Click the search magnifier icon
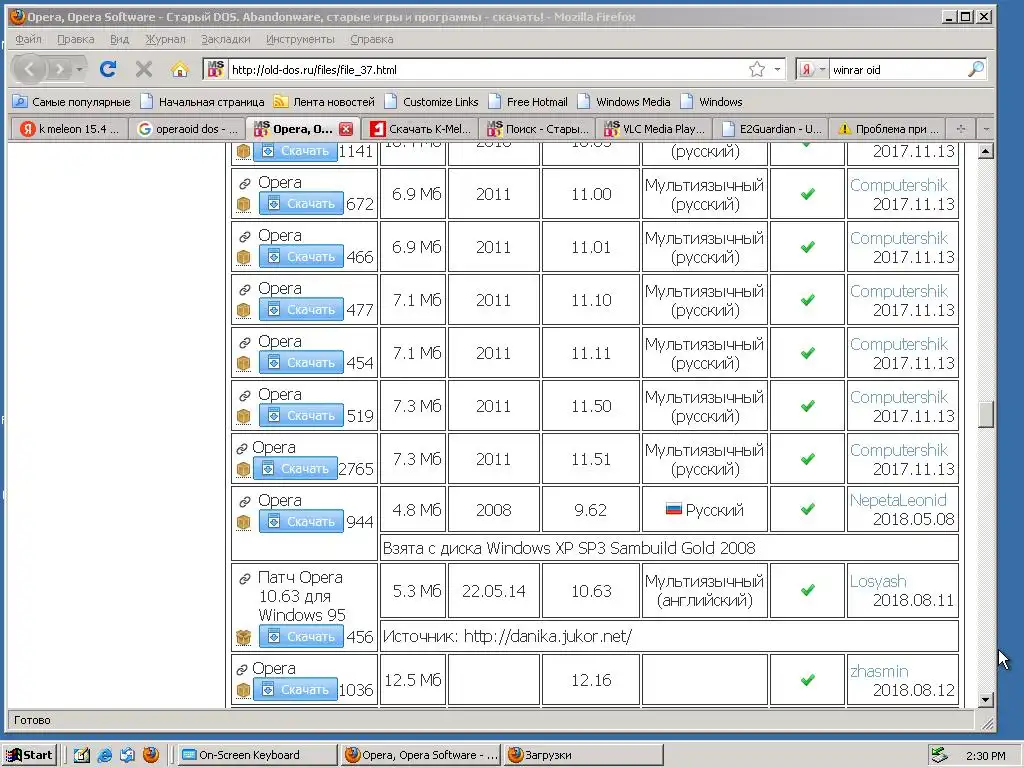Screen dimensions: 1024x768 [x=976, y=69]
